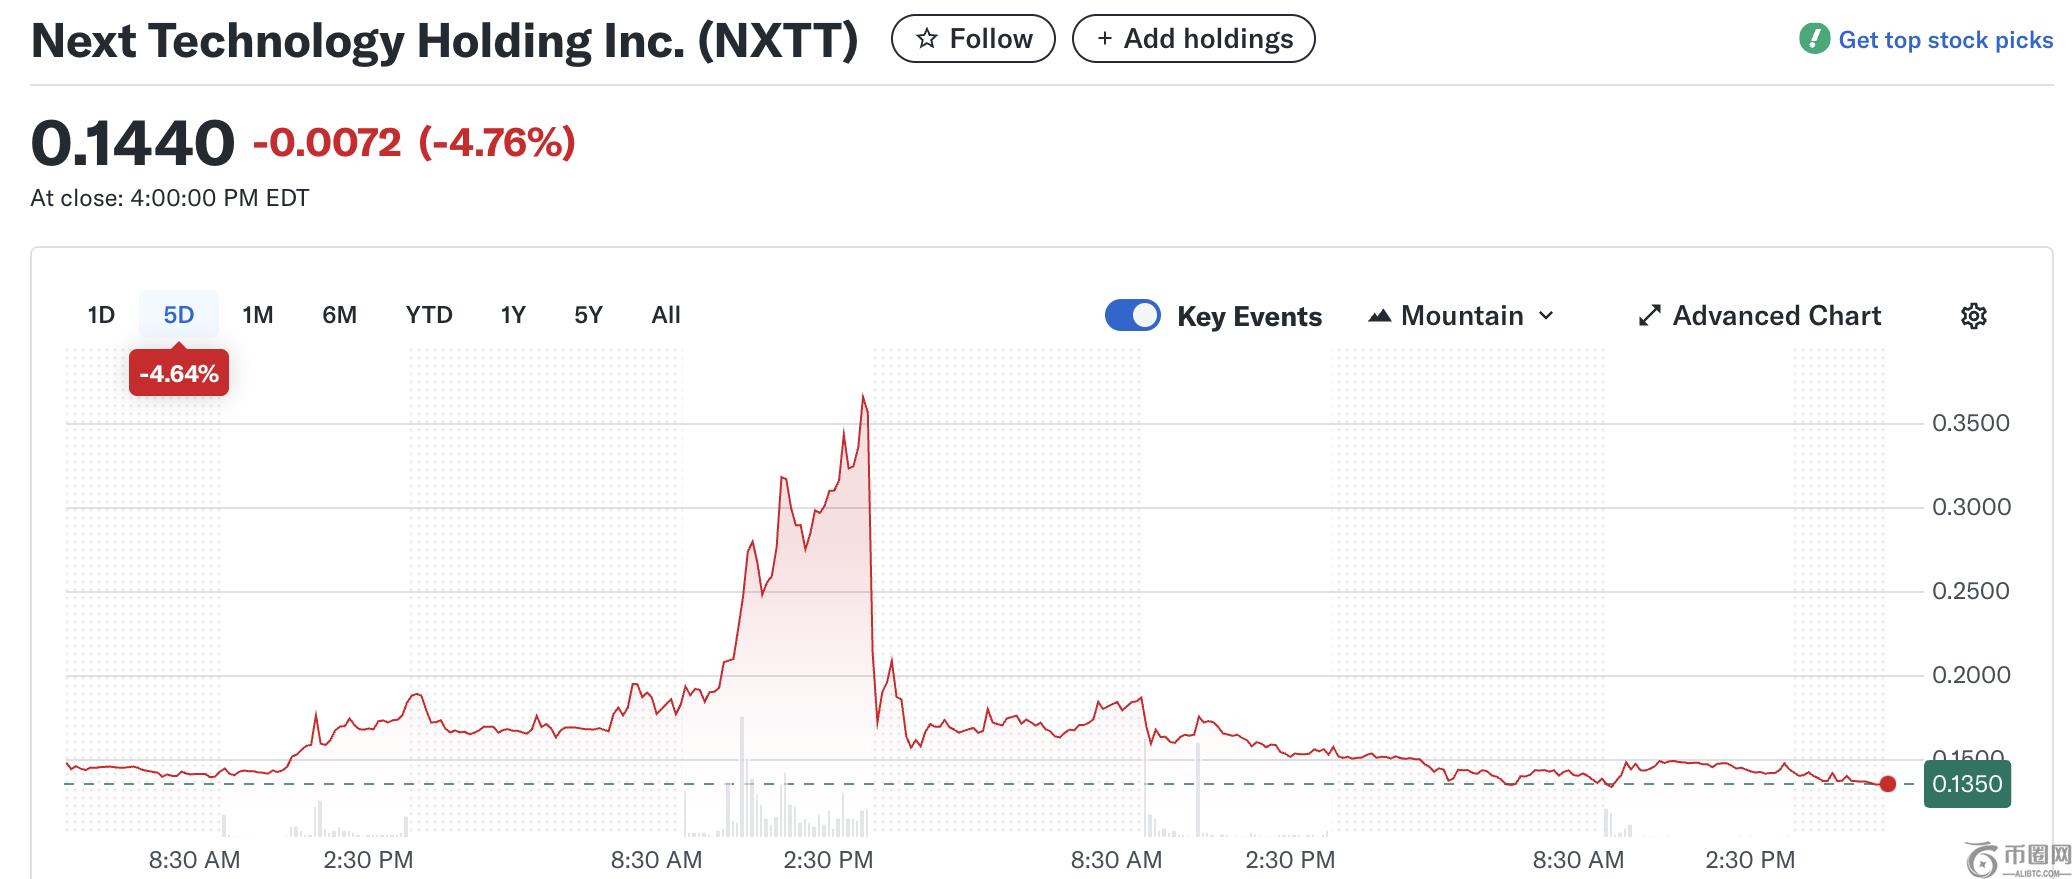Click the plus icon in Add holdings

click(1104, 39)
